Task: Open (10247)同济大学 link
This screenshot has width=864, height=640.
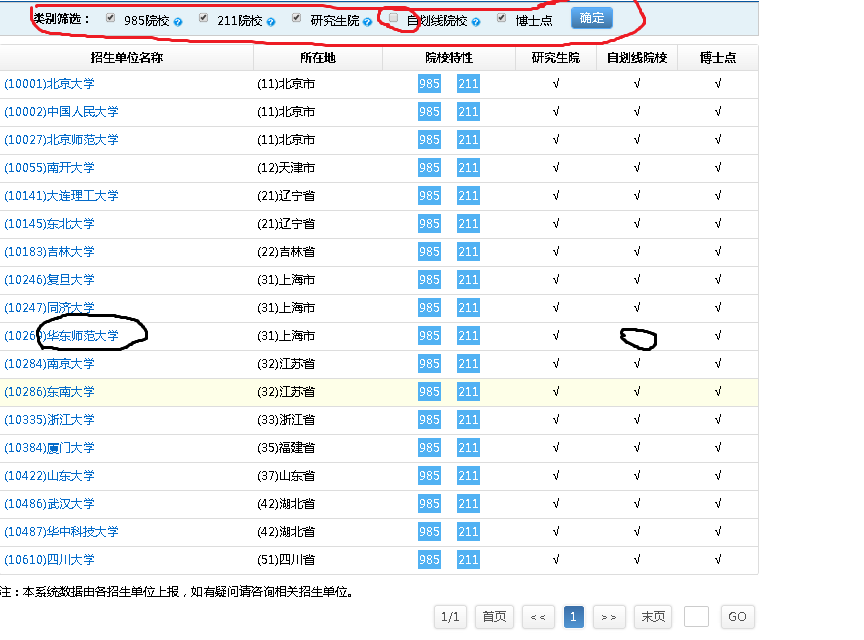Action: click(x=49, y=308)
